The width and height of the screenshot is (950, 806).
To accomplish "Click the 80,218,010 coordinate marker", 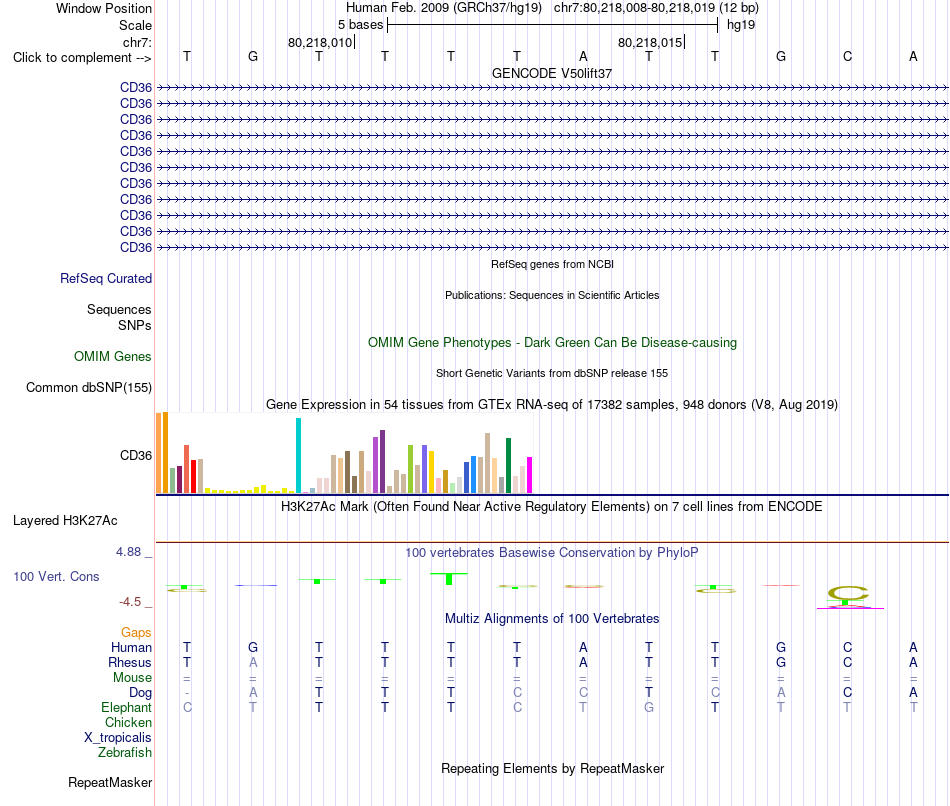I will coord(320,42).
